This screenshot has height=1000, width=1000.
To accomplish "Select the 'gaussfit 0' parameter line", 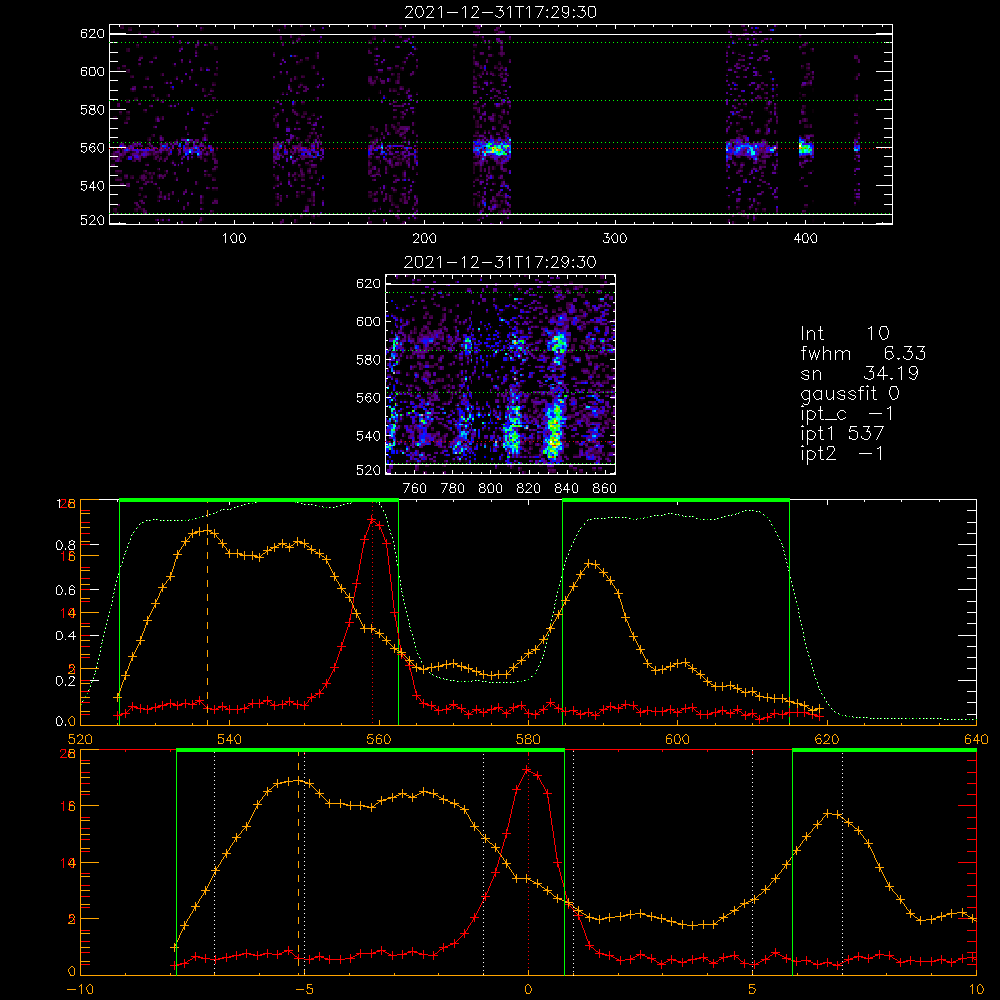I will (849, 394).
